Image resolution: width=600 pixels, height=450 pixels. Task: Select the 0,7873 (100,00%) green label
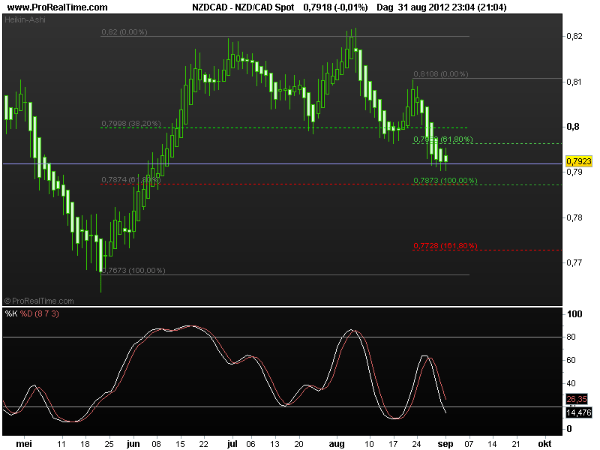point(445,181)
